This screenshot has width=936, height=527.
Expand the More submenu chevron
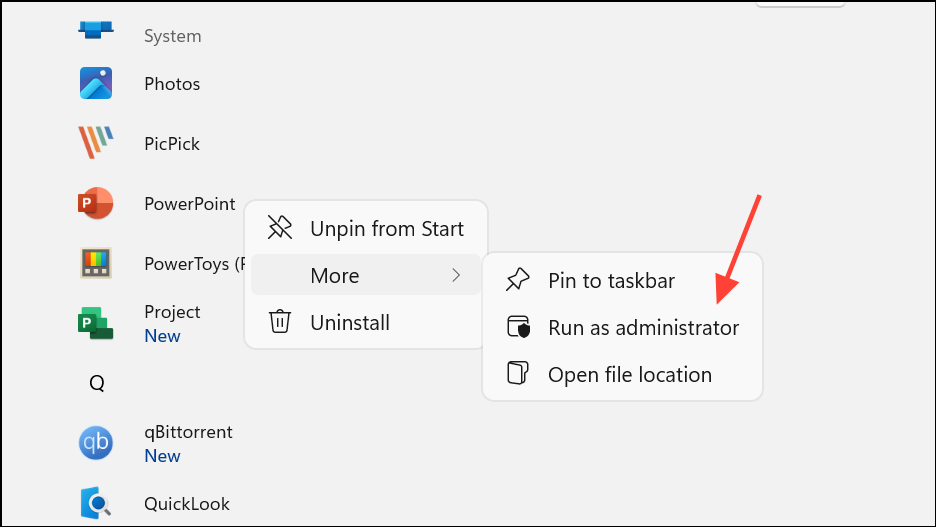(456, 275)
